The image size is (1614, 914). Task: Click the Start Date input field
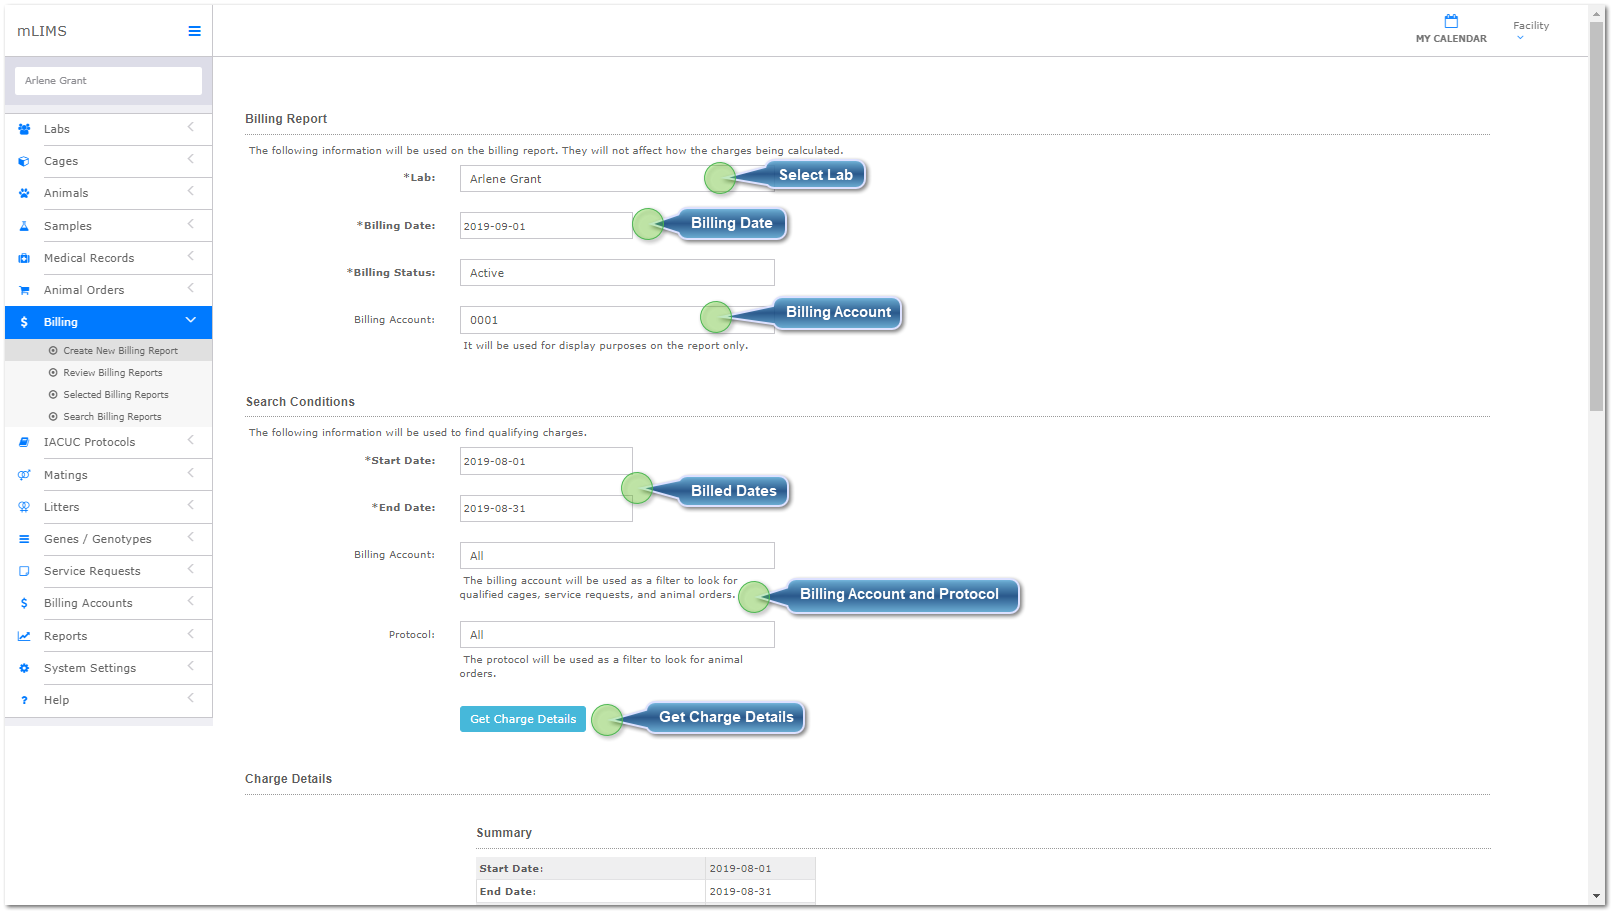546,461
